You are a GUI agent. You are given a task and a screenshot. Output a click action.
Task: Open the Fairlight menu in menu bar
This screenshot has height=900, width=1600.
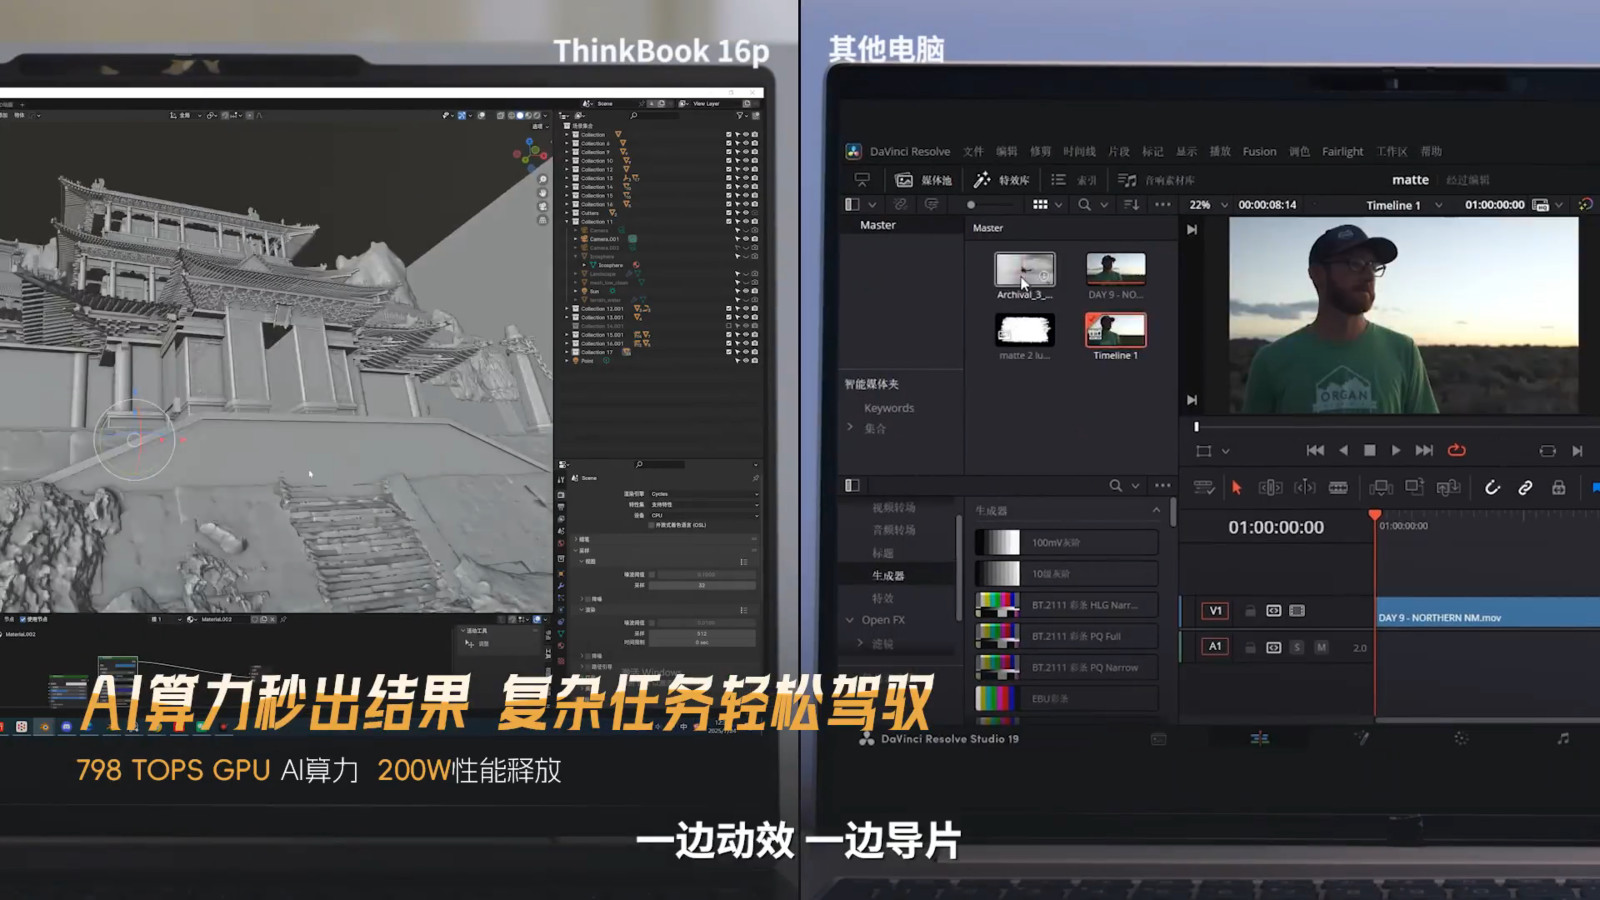tap(1342, 152)
